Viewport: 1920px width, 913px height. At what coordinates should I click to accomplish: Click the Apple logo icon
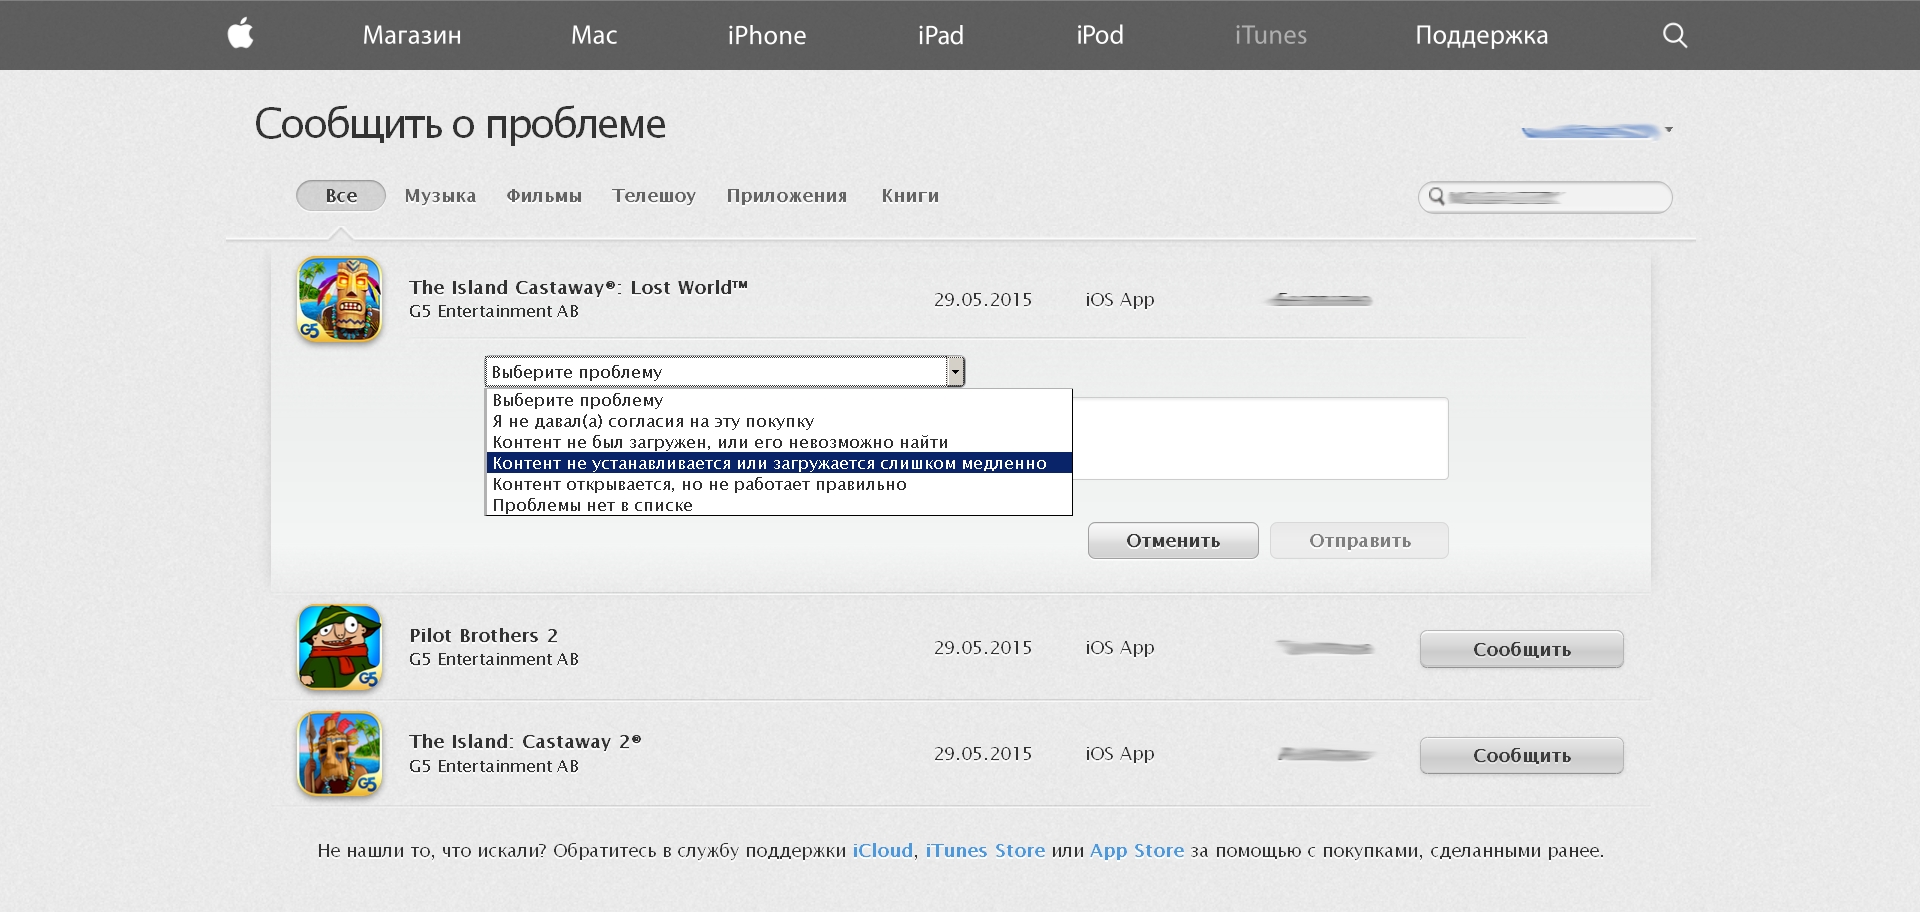tap(240, 34)
